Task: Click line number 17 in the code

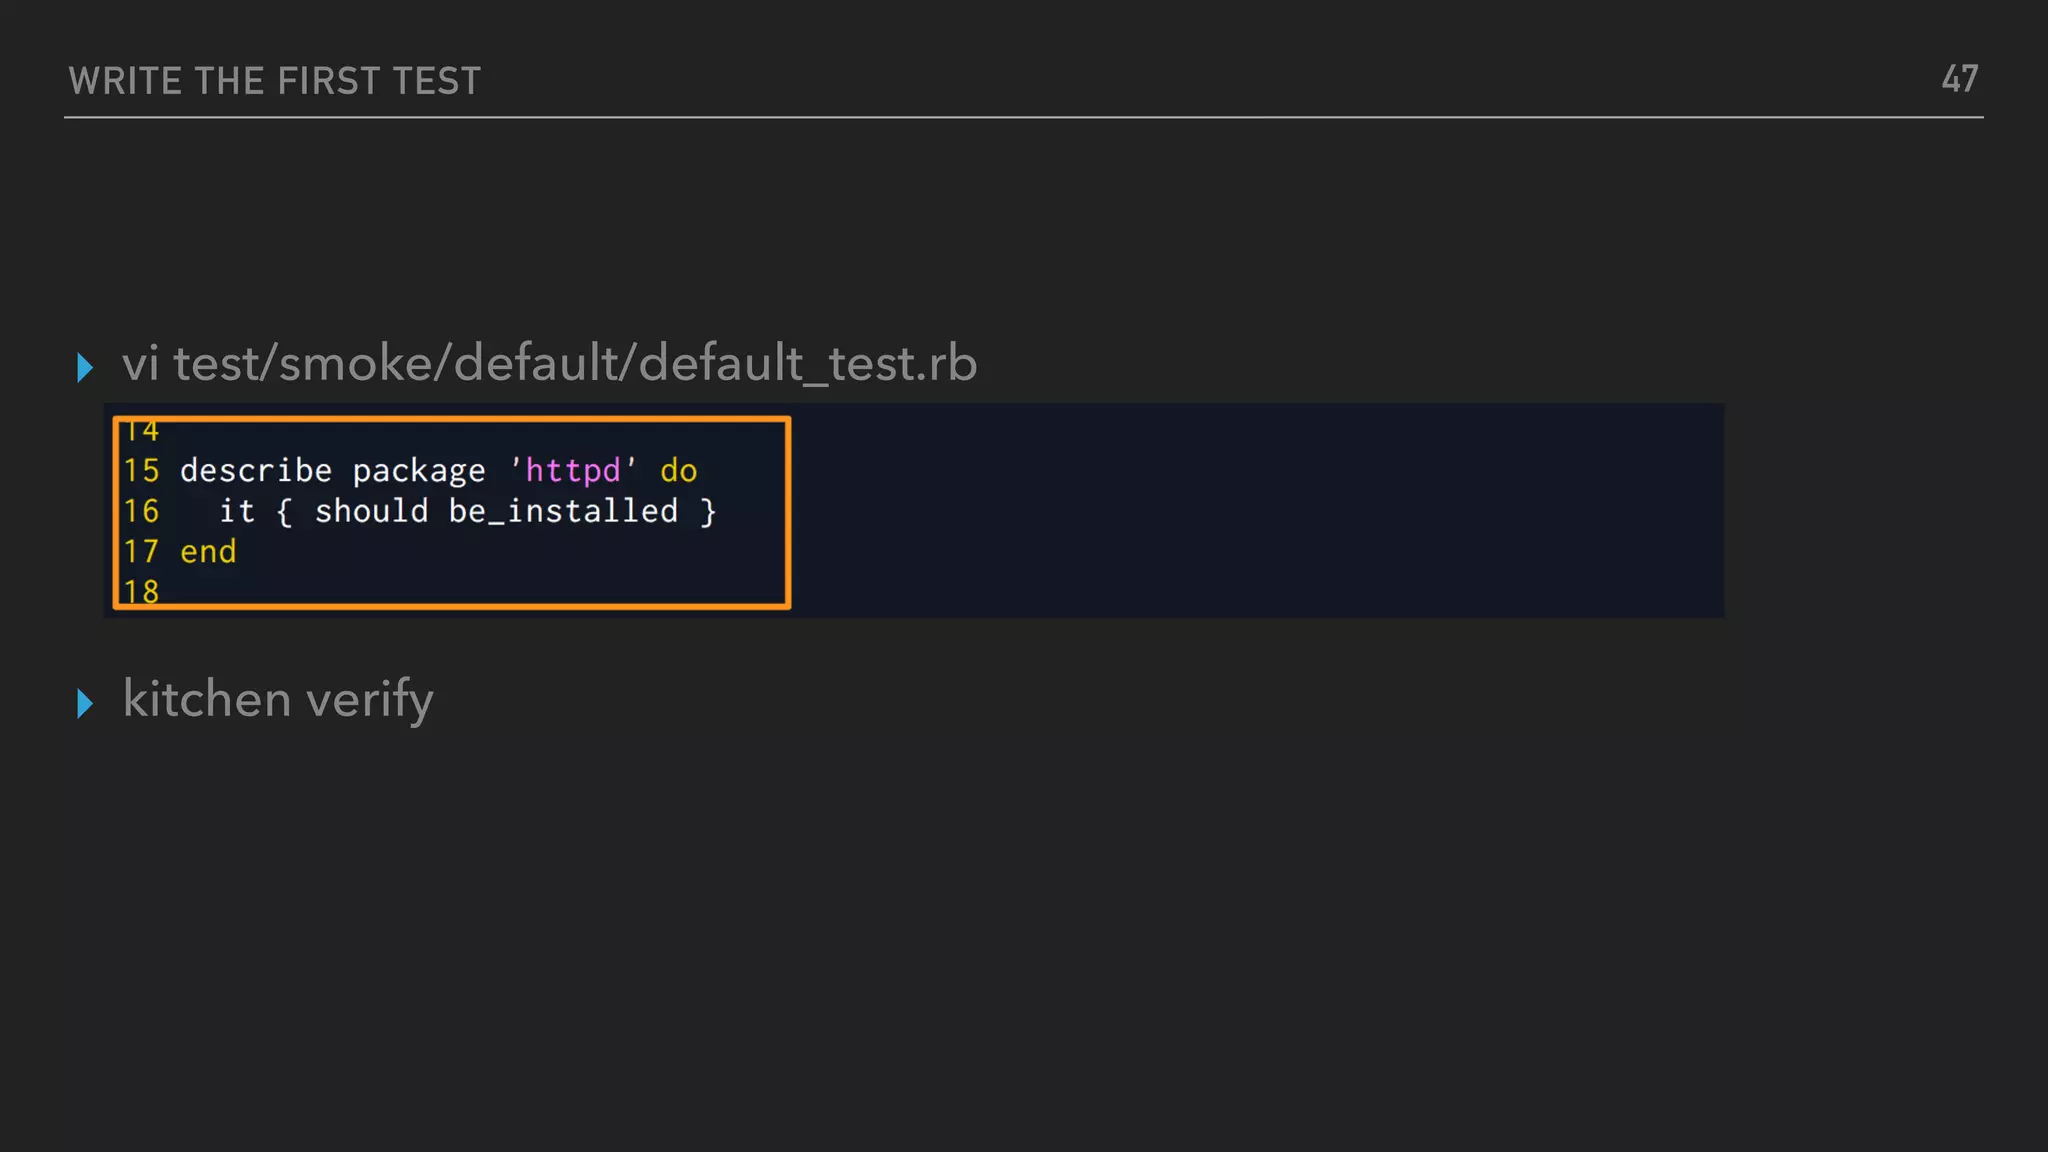Action: (141, 551)
